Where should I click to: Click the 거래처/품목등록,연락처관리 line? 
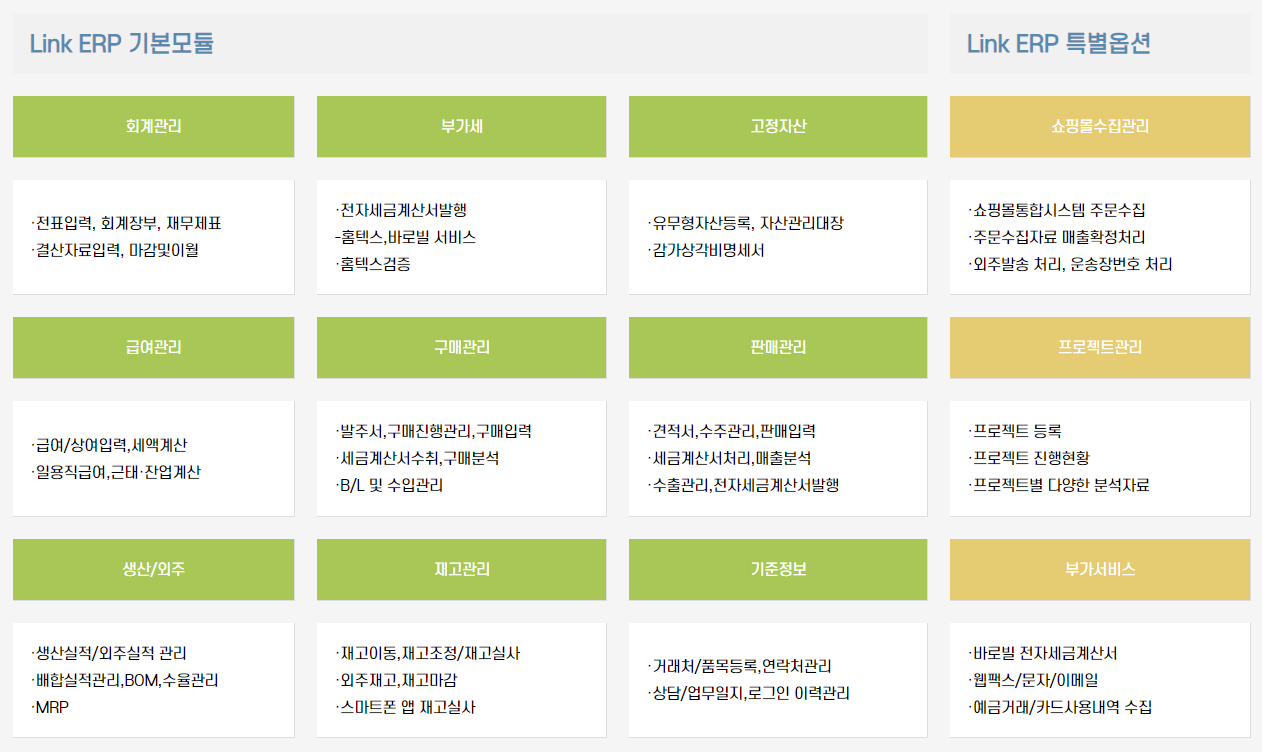tap(739, 666)
